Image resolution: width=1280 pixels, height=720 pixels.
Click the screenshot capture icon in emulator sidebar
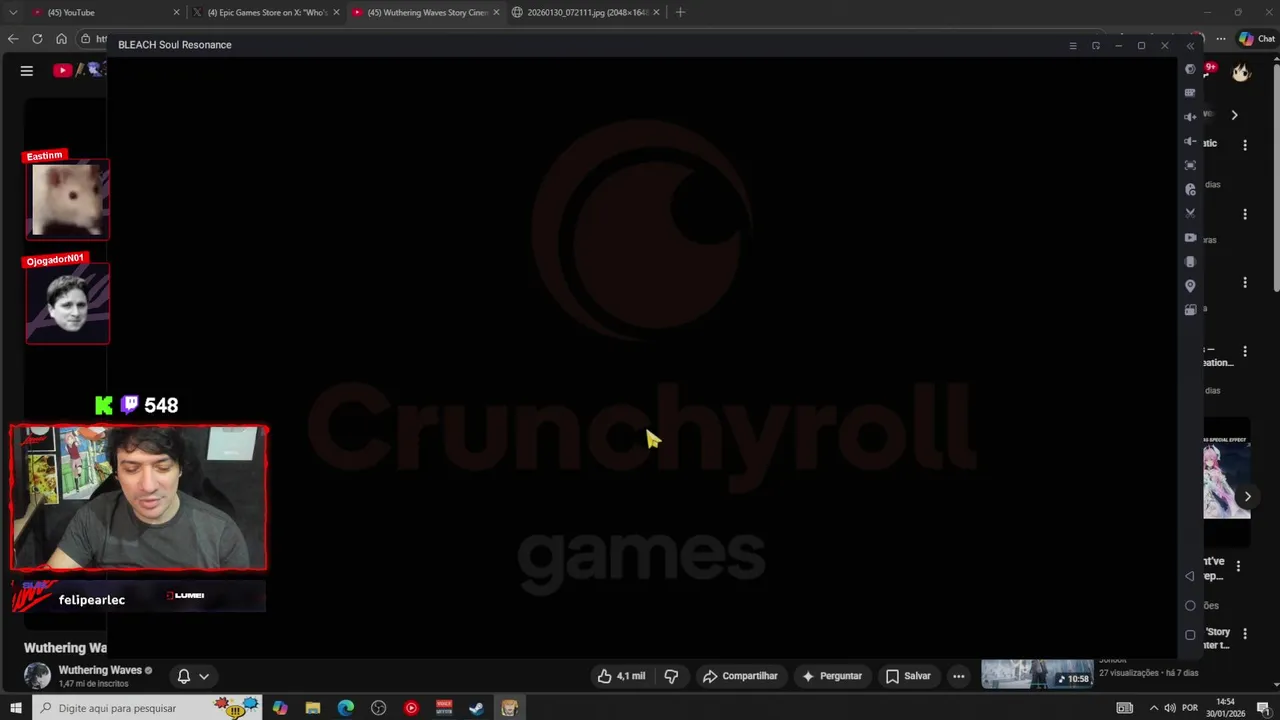coord(1190,165)
